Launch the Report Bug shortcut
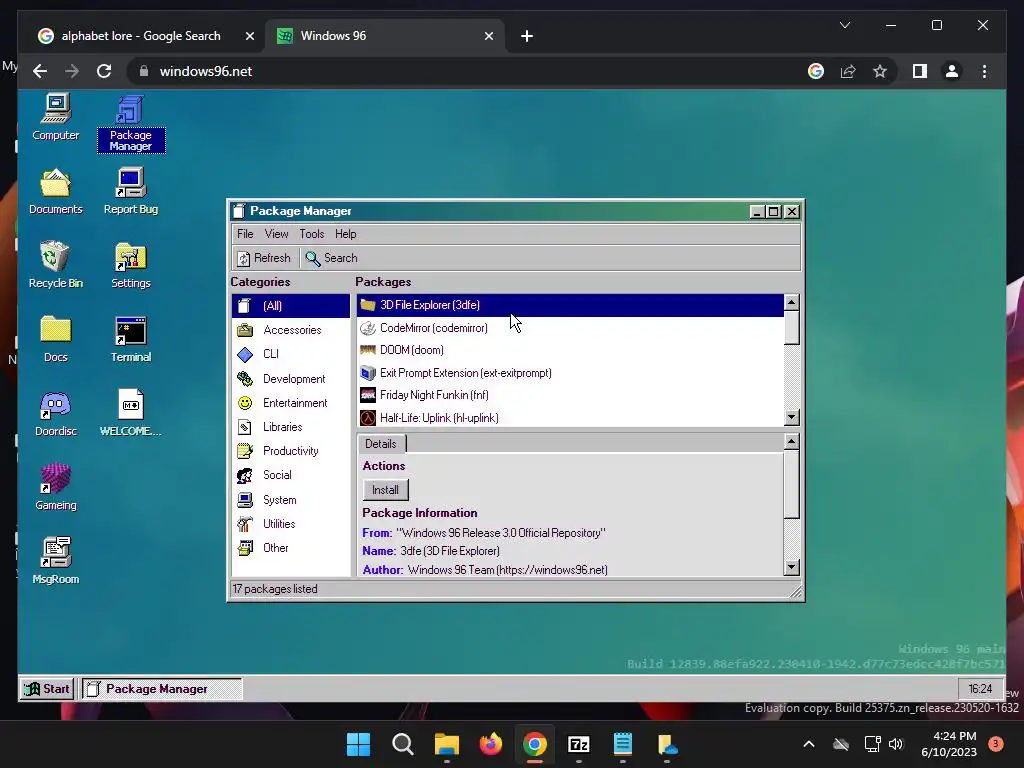Screen dimensions: 1024x768 click(131, 191)
